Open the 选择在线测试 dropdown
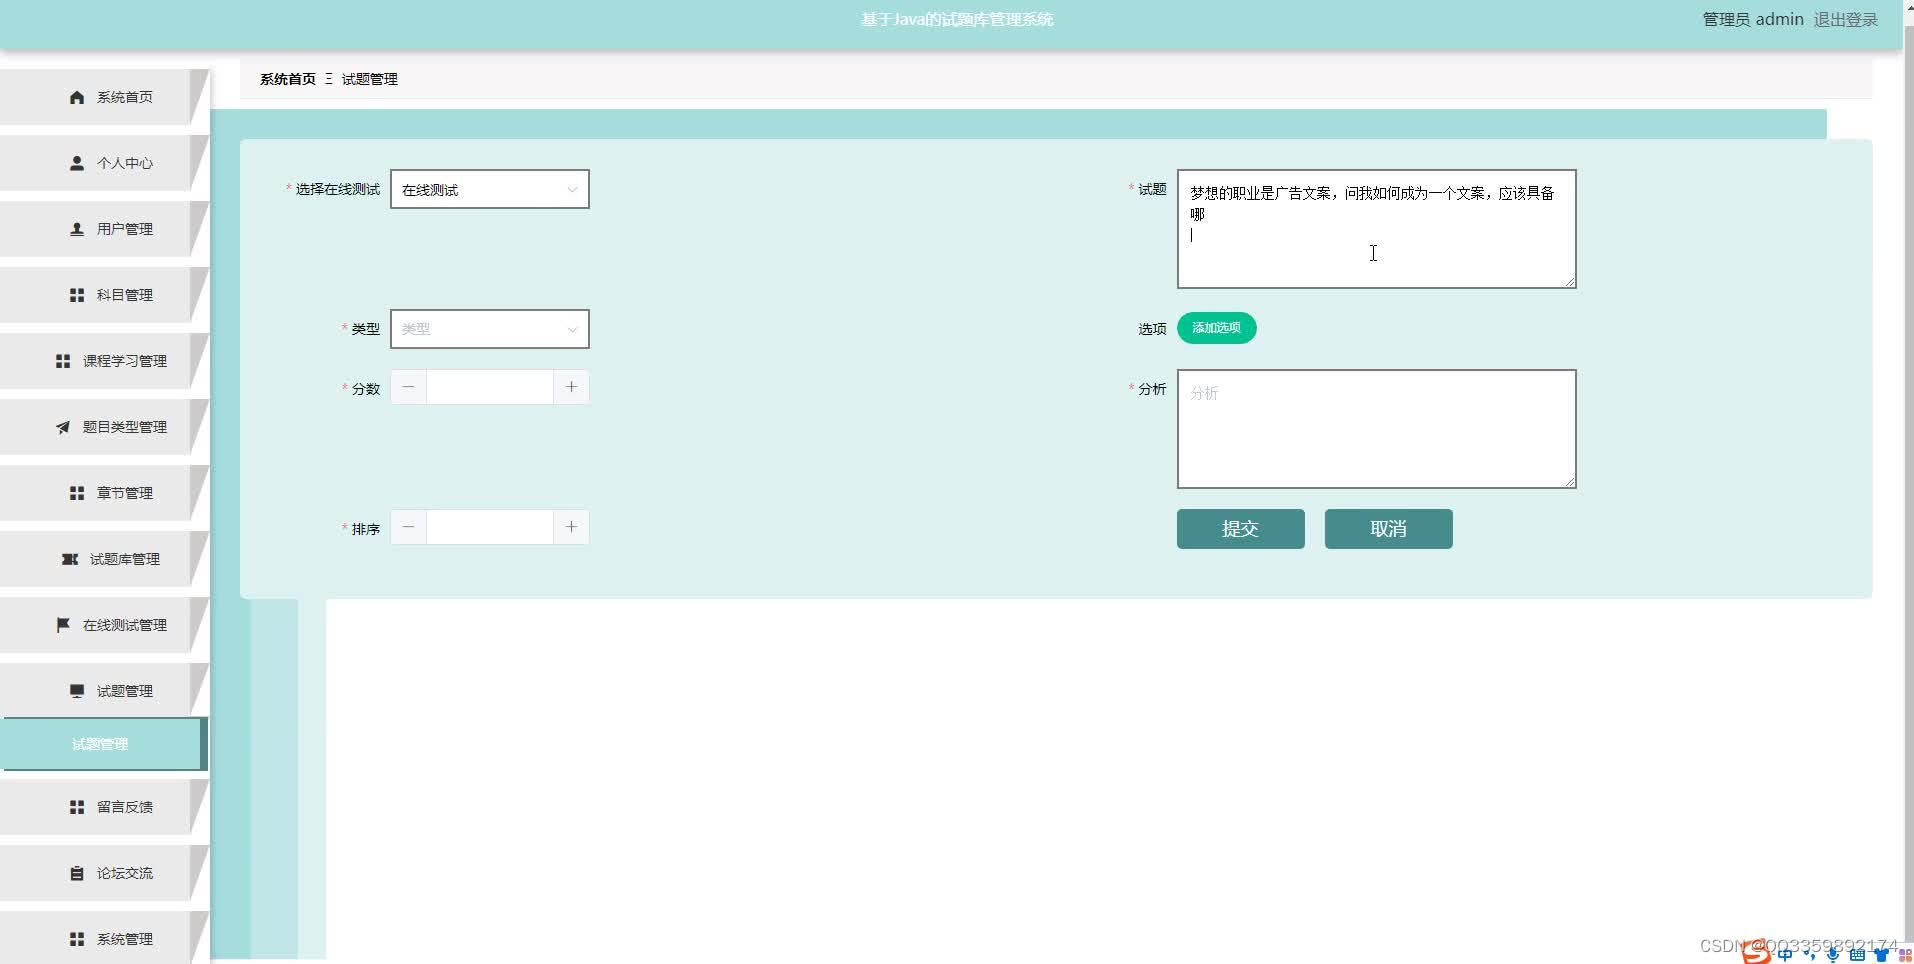1914x964 pixels. (x=490, y=189)
